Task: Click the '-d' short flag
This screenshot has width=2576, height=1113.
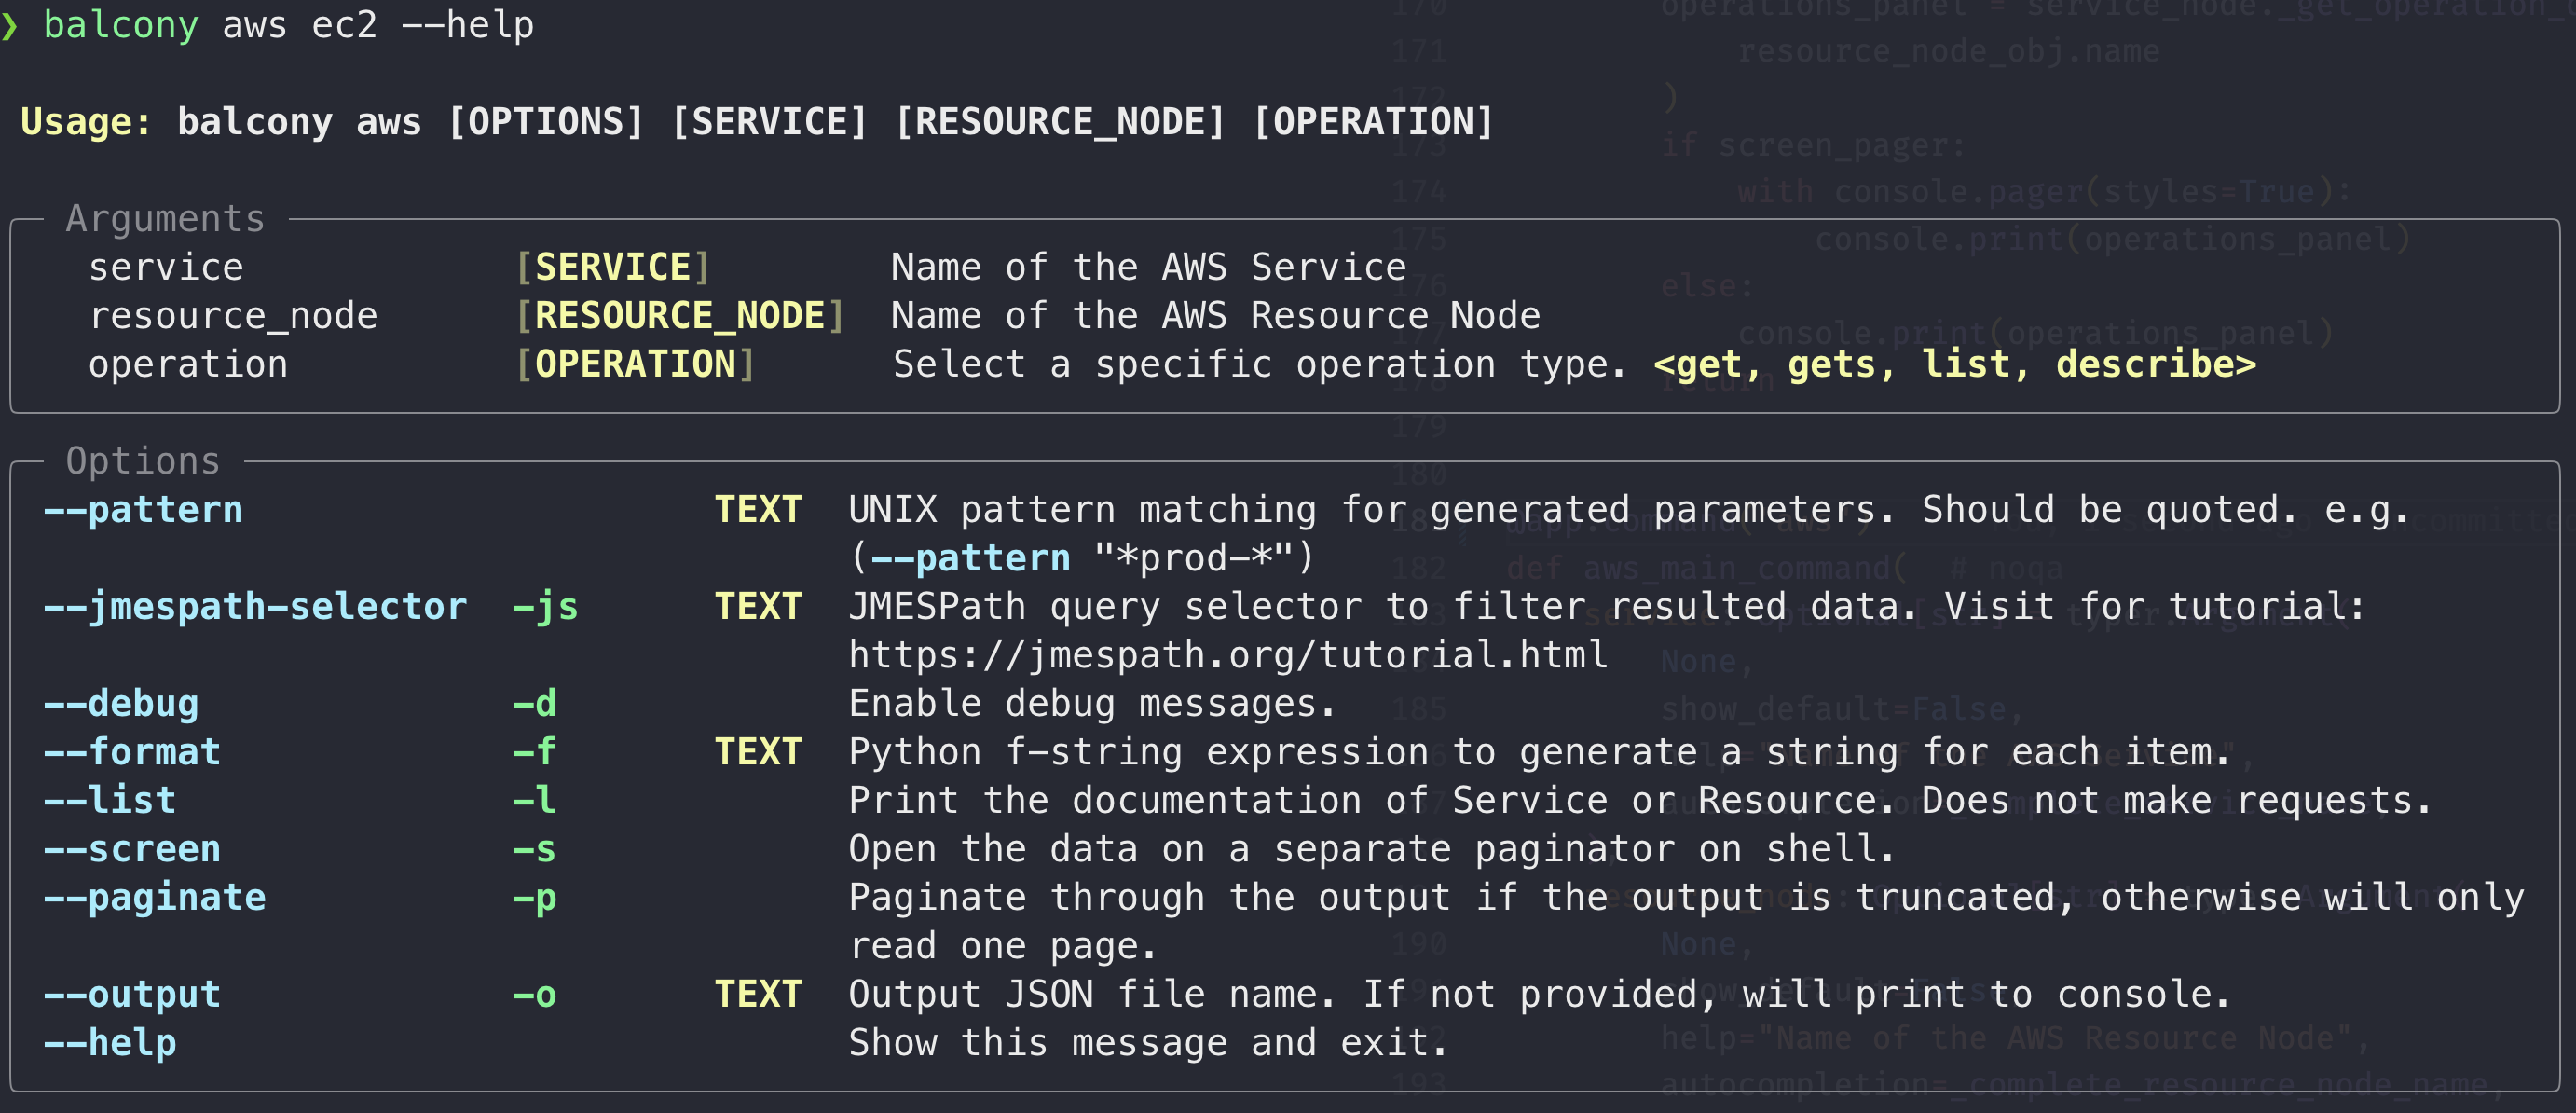Action: pos(535,704)
